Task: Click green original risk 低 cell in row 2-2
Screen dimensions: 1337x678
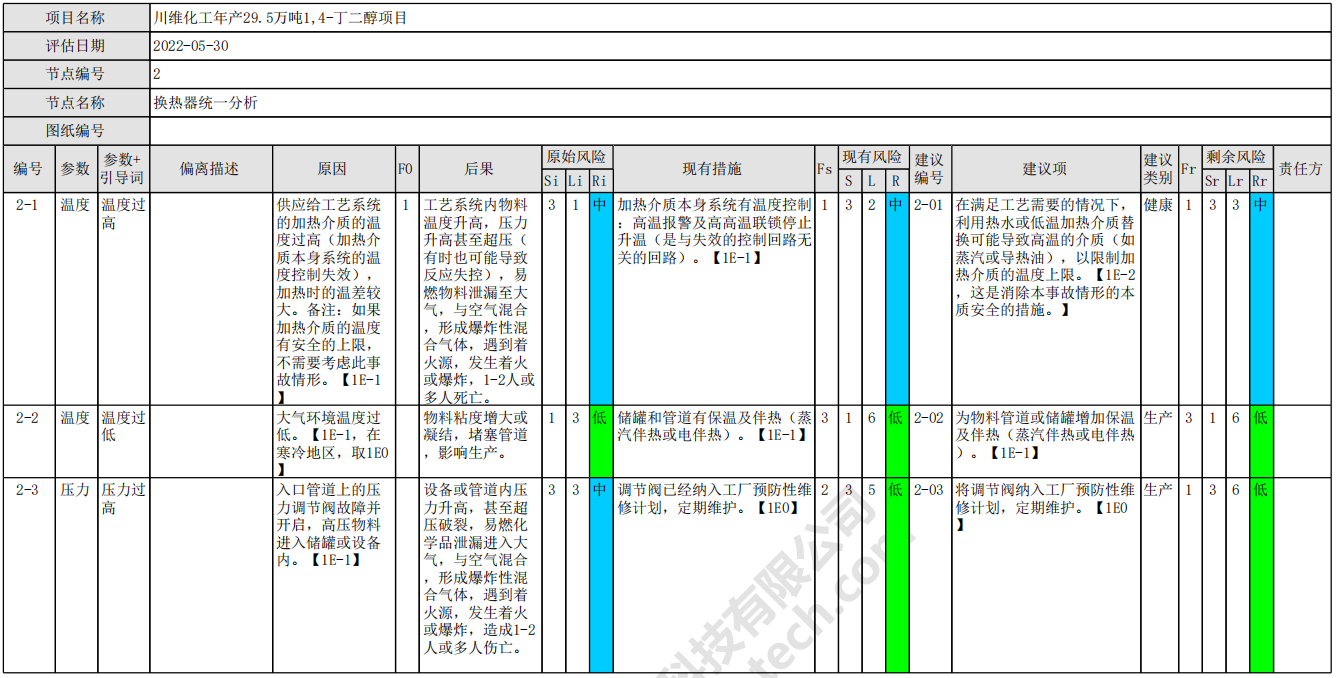Action: pyautogui.click(x=600, y=441)
